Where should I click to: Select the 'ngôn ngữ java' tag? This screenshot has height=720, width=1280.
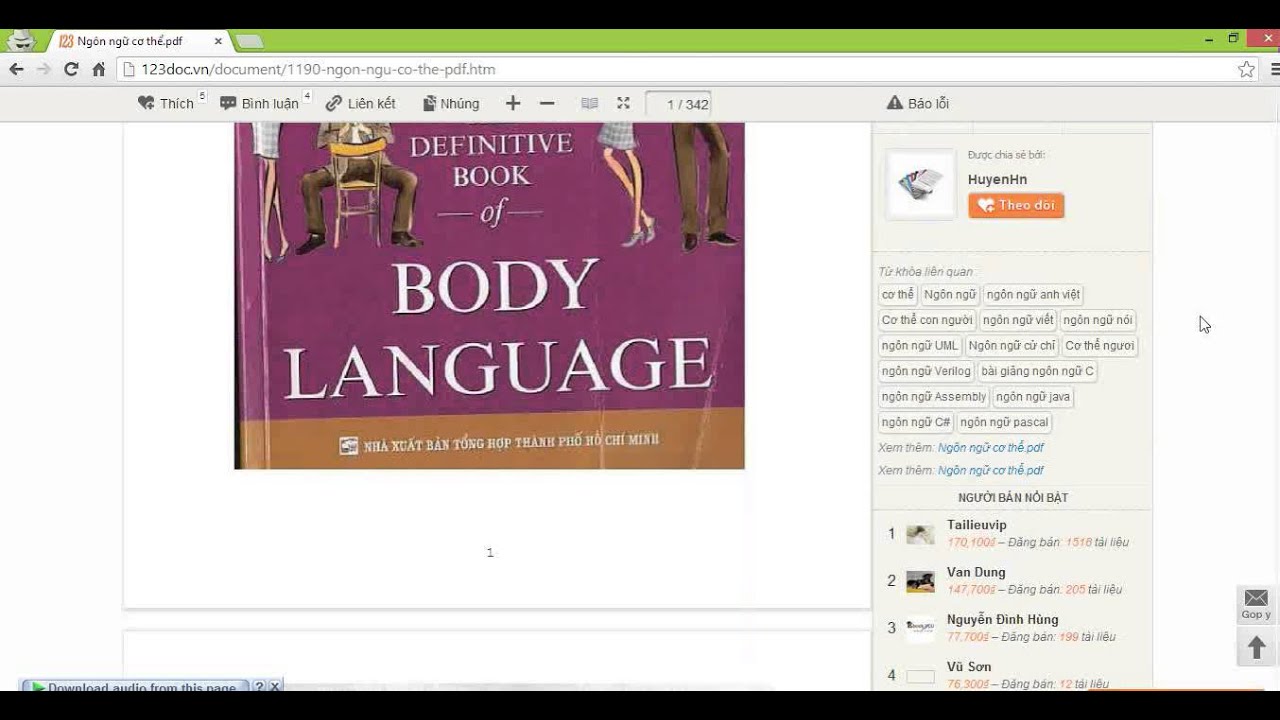click(1033, 397)
